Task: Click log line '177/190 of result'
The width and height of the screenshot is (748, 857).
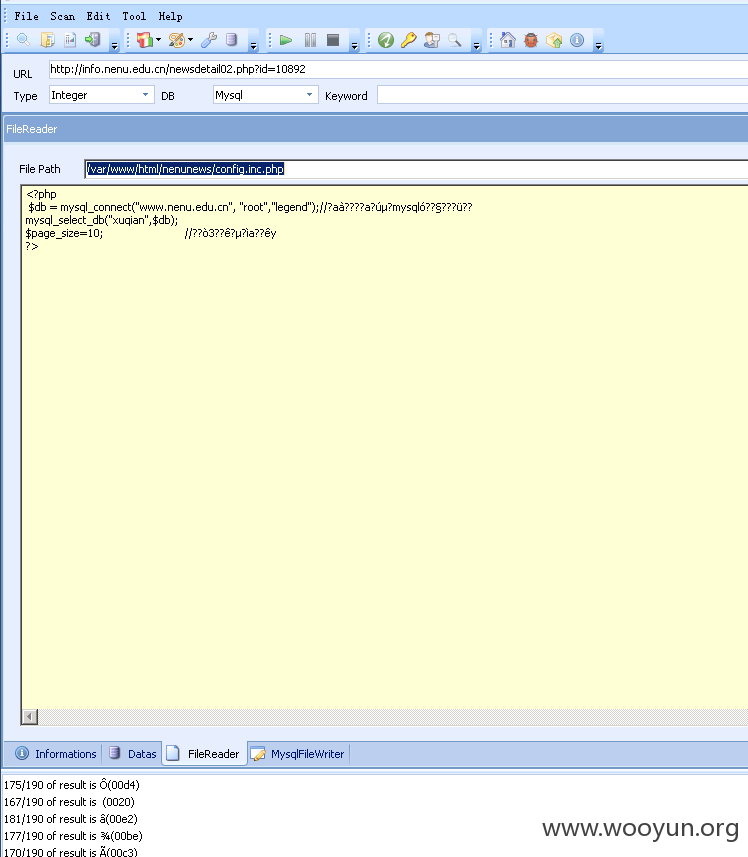Action: coord(73,836)
